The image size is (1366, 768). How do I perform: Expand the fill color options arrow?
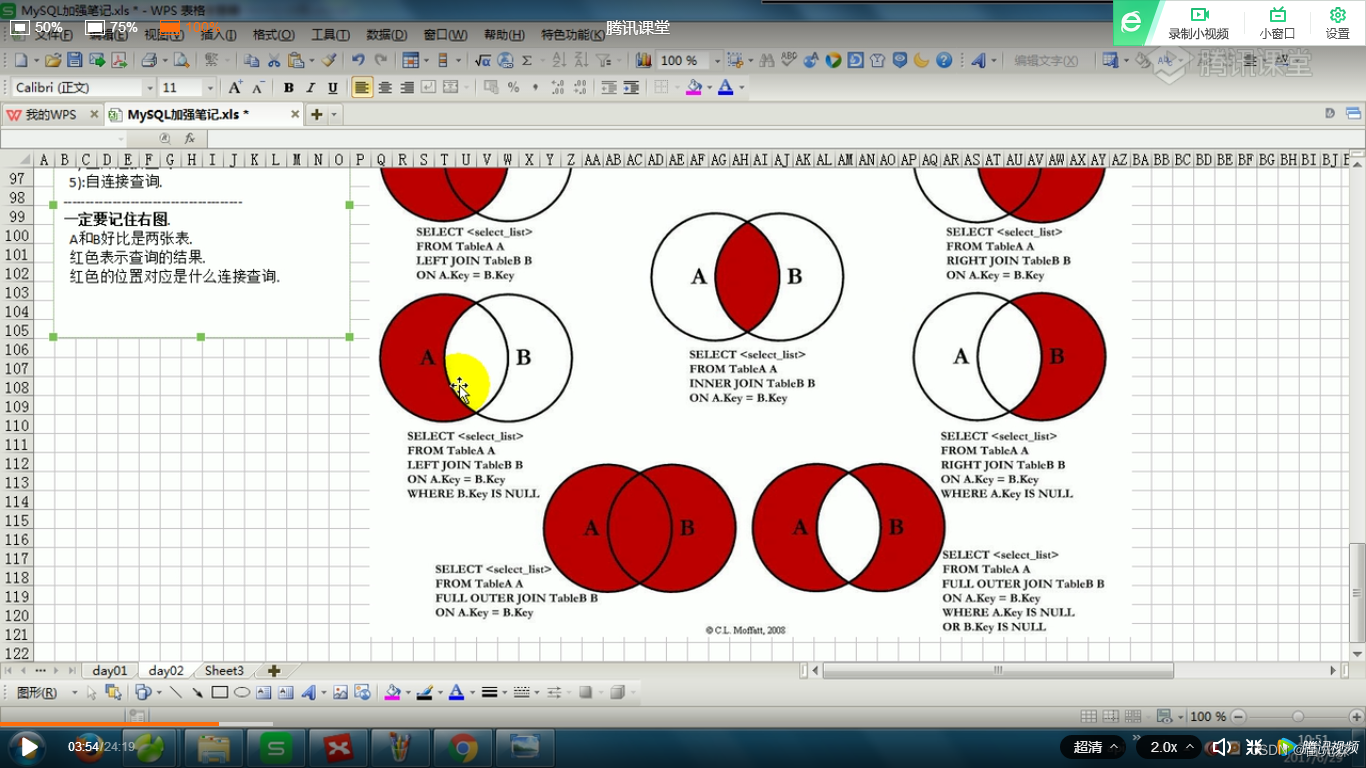(710, 88)
